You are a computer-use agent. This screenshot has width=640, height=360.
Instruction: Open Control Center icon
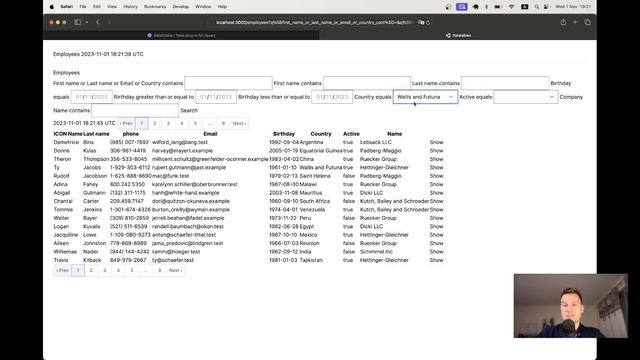tap(546, 7)
